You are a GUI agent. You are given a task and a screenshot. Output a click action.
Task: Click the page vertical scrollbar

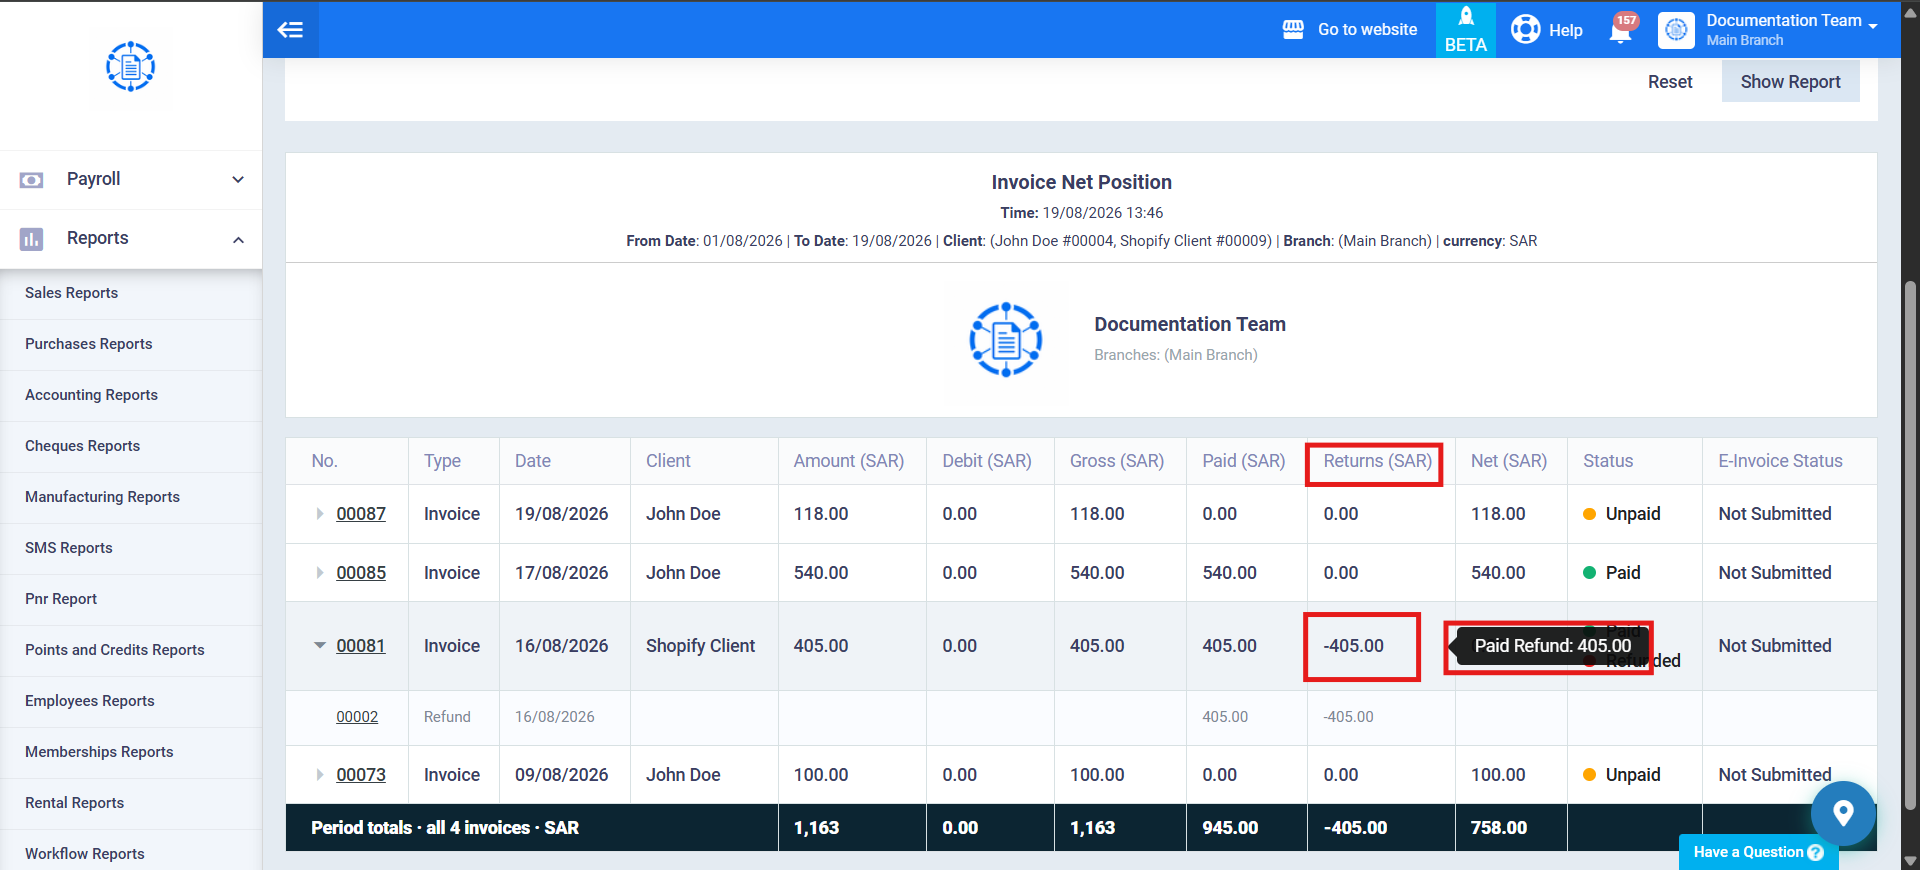[x=1910, y=545]
